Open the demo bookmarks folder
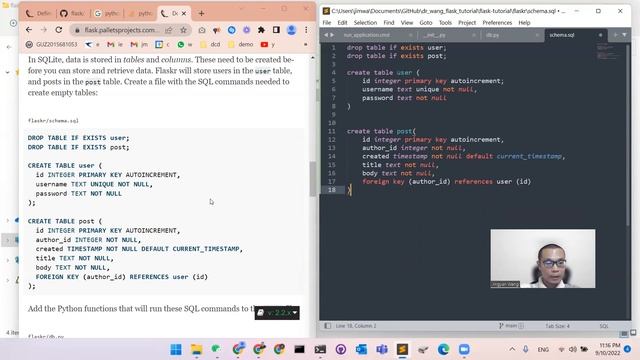640x360 pixels. (241, 44)
